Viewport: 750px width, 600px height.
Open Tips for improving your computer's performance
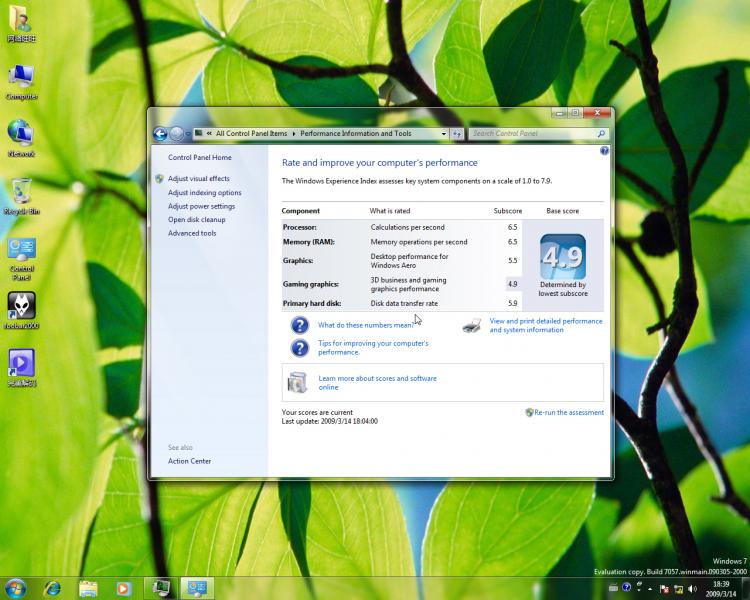click(x=373, y=348)
